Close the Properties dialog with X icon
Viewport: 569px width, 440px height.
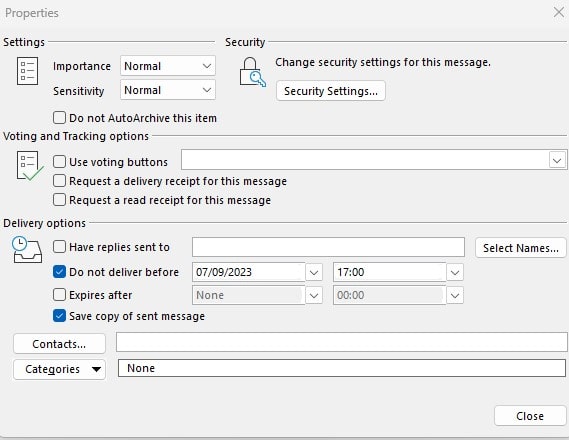tap(559, 12)
